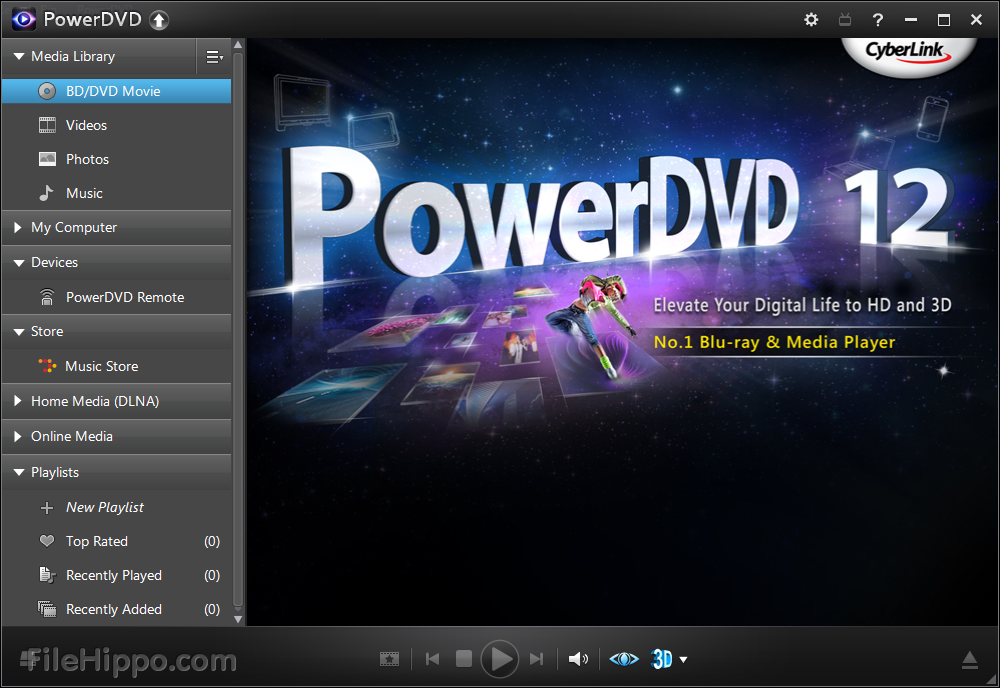The width and height of the screenshot is (1000, 688).
Task: Click the Recently Added stack icon
Action: 47,609
